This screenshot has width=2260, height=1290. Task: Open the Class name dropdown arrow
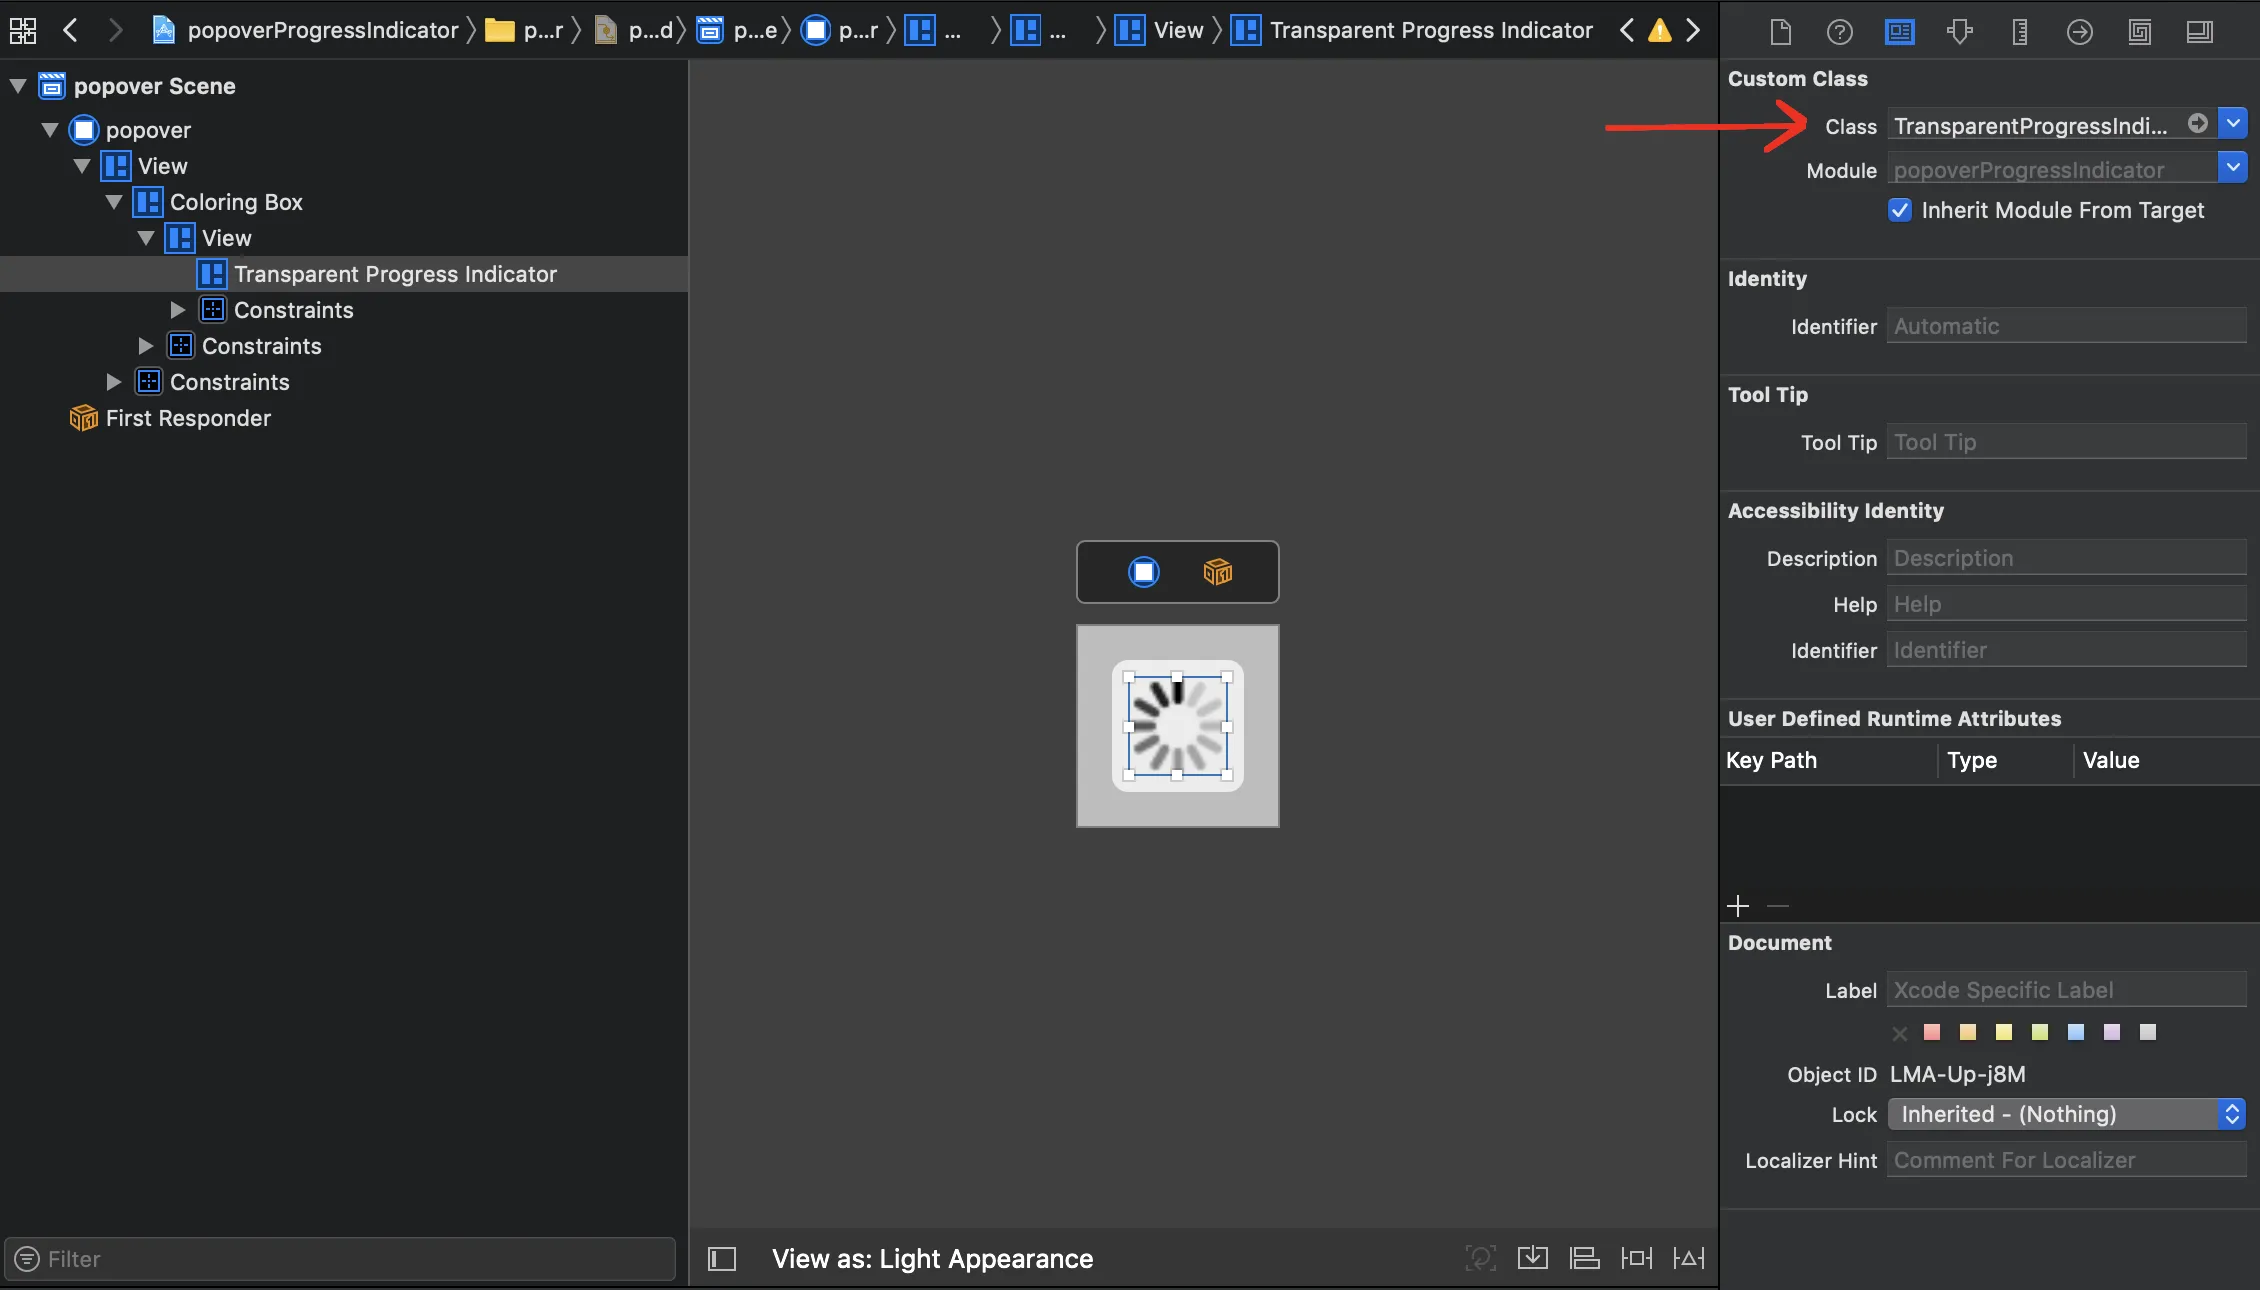2232,124
